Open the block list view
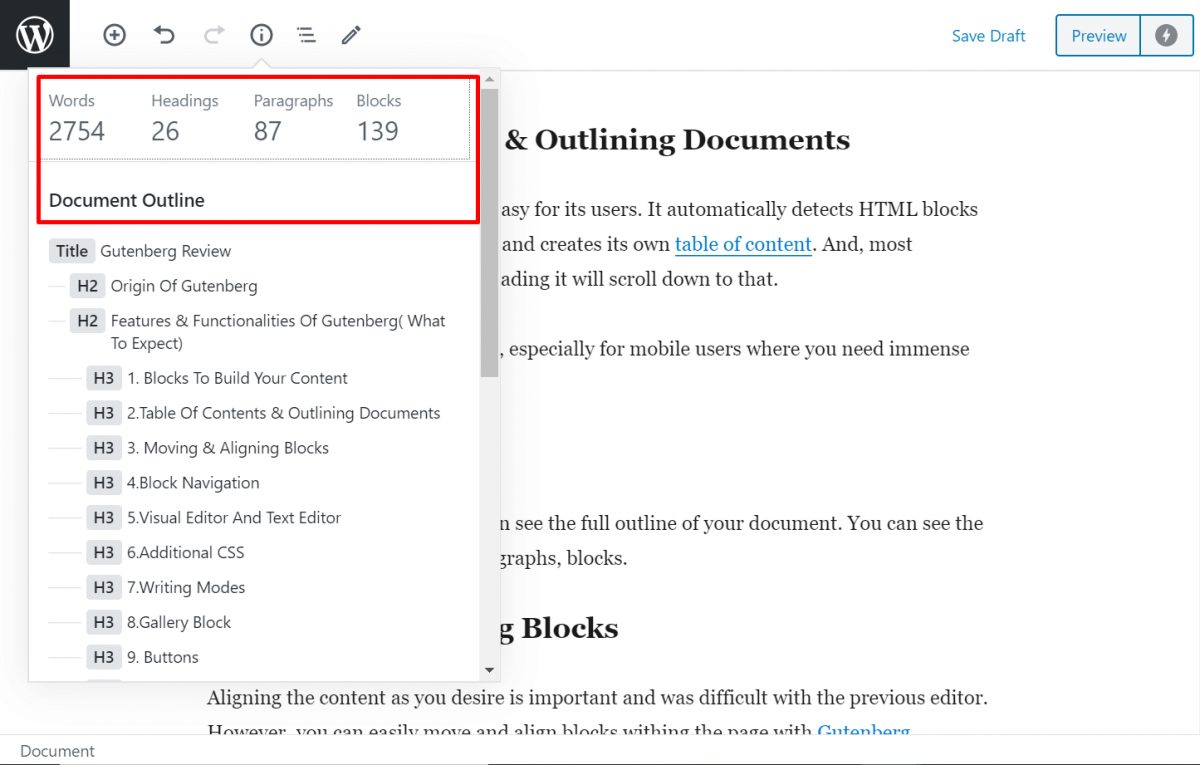The width and height of the screenshot is (1200, 765). coord(306,35)
